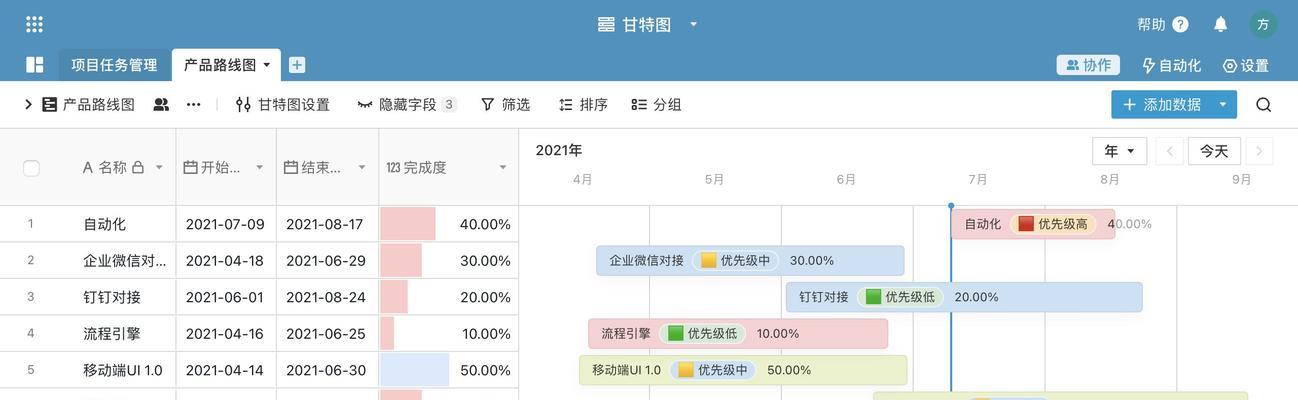This screenshot has height=400, width=1298.
Task: Open the user avatar 方
Action: click(1263, 24)
